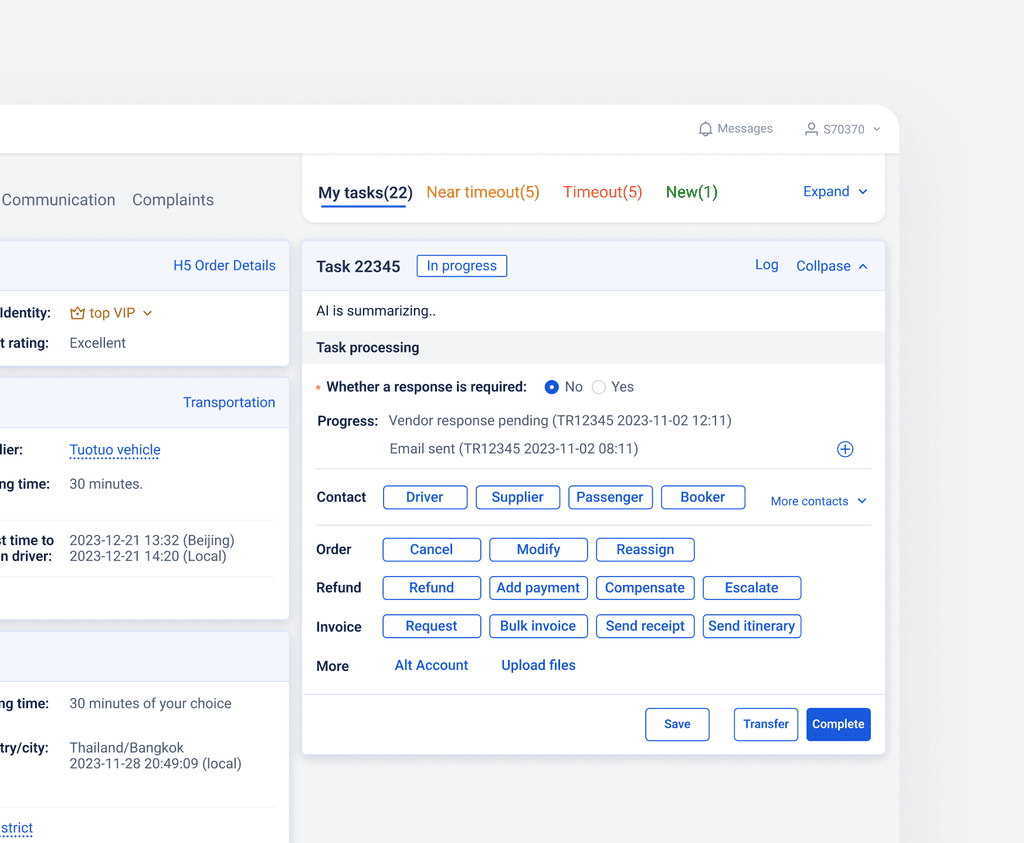The image size is (1024, 843).
Task: Click Send receipt button
Action: click(x=645, y=627)
